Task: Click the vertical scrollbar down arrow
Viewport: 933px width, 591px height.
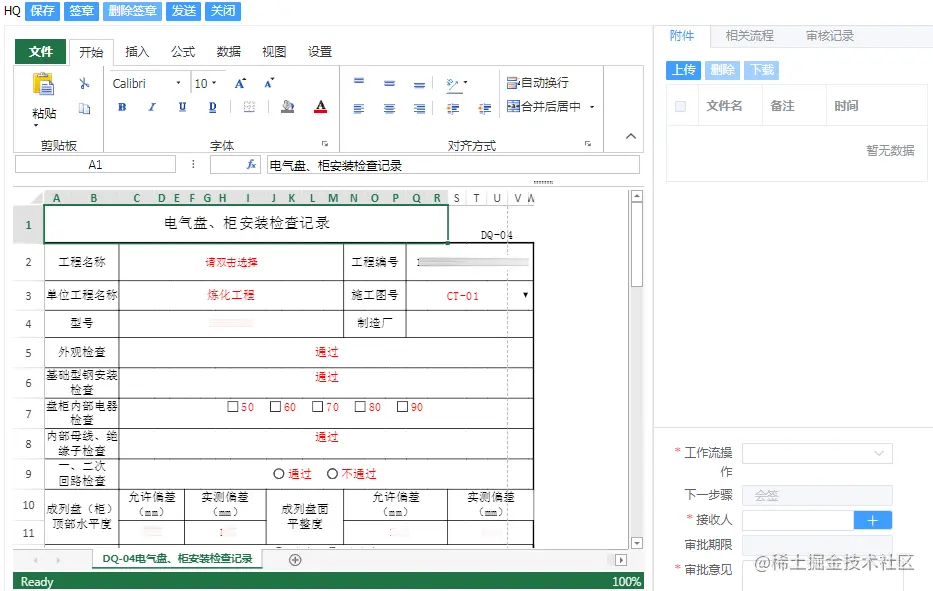Action: 637,543
